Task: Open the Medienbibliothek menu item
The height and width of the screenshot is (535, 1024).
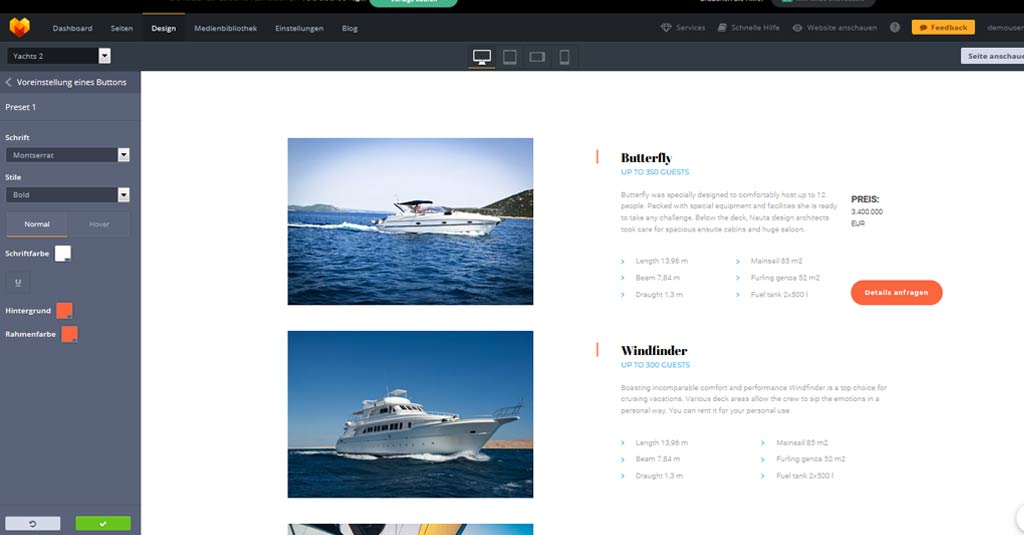Action: (225, 28)
